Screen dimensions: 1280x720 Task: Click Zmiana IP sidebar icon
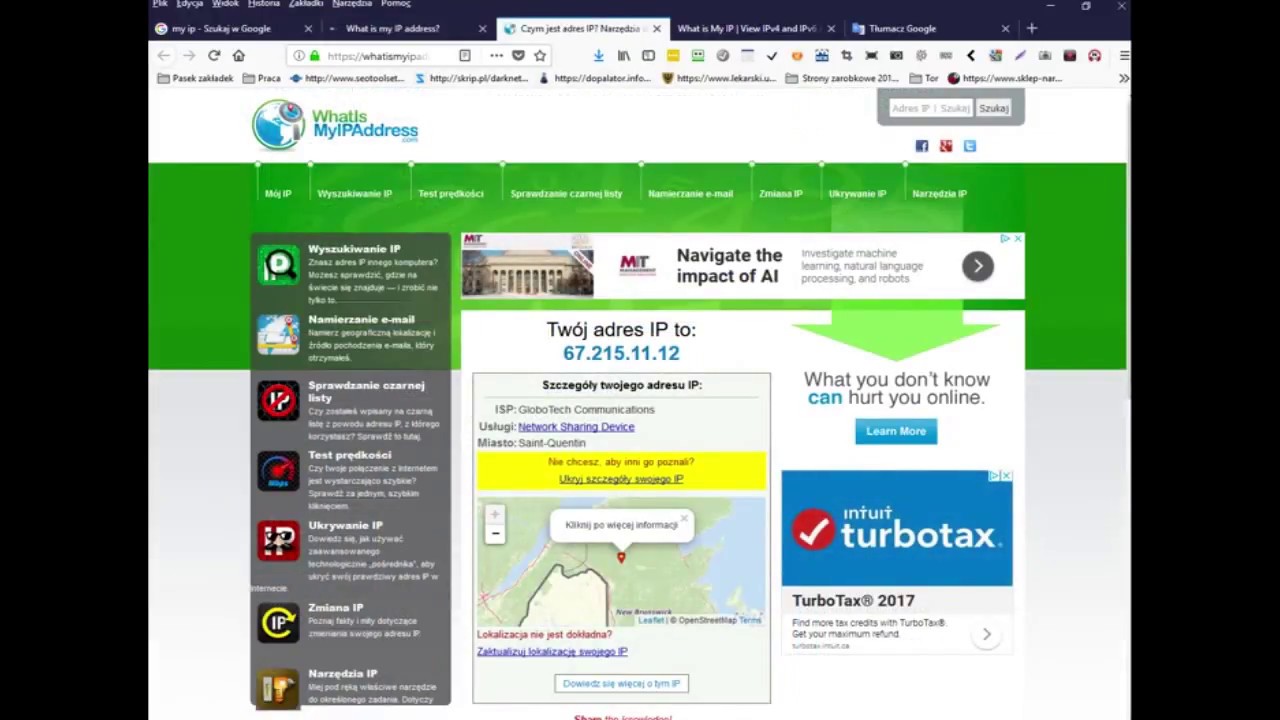pos(278,623)
